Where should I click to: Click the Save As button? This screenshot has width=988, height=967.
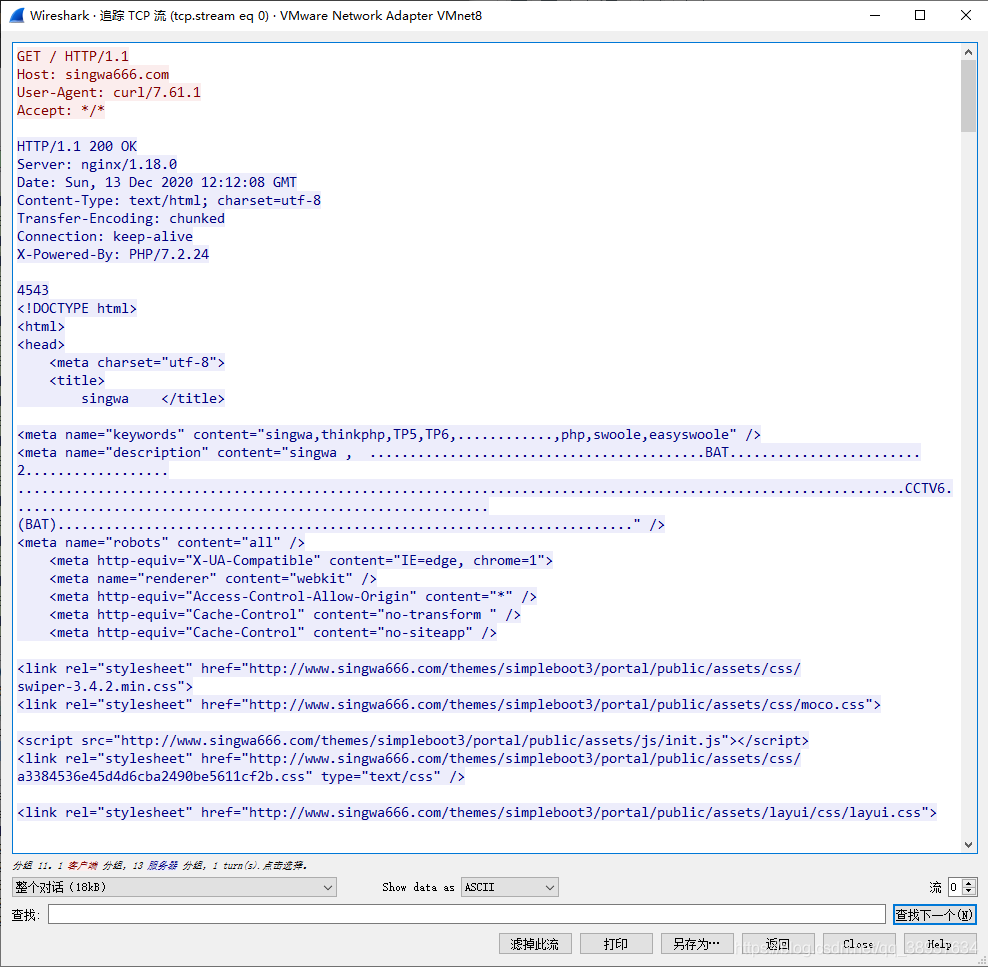(697, 944)
